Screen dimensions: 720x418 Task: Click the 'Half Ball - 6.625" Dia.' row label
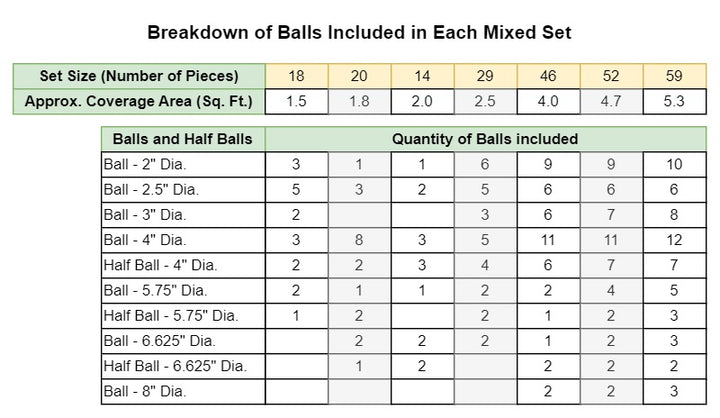pyautogui.click(x=183, y=367)
